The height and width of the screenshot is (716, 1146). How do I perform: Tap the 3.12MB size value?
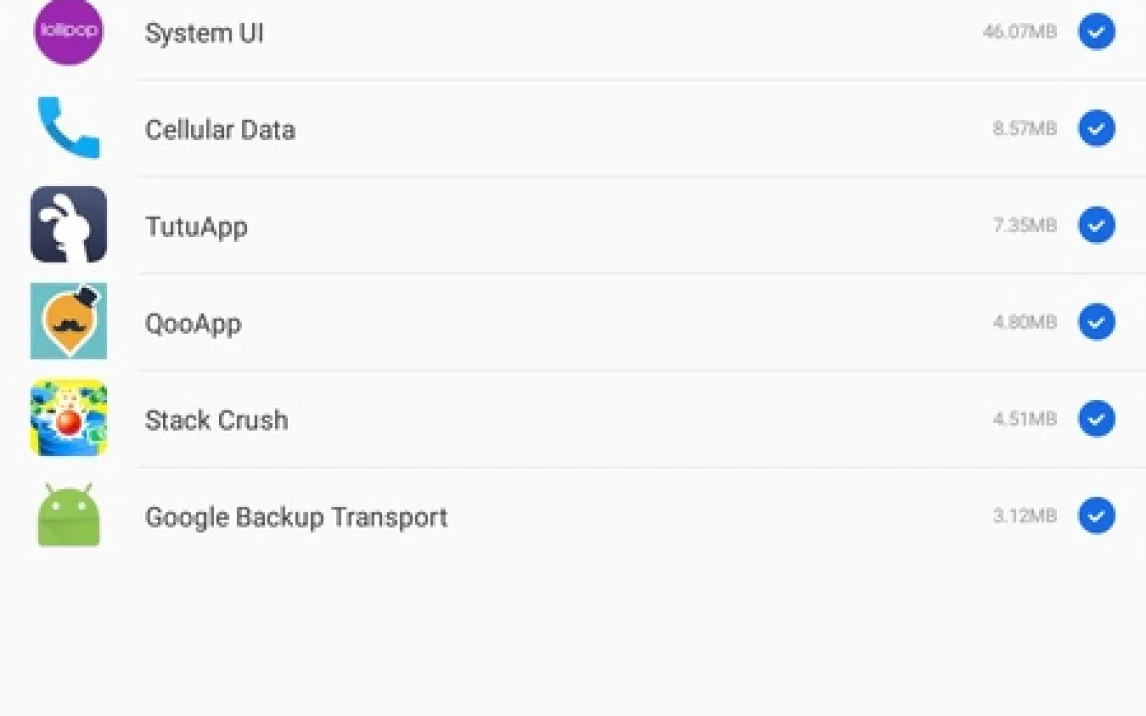[1024, 516]
